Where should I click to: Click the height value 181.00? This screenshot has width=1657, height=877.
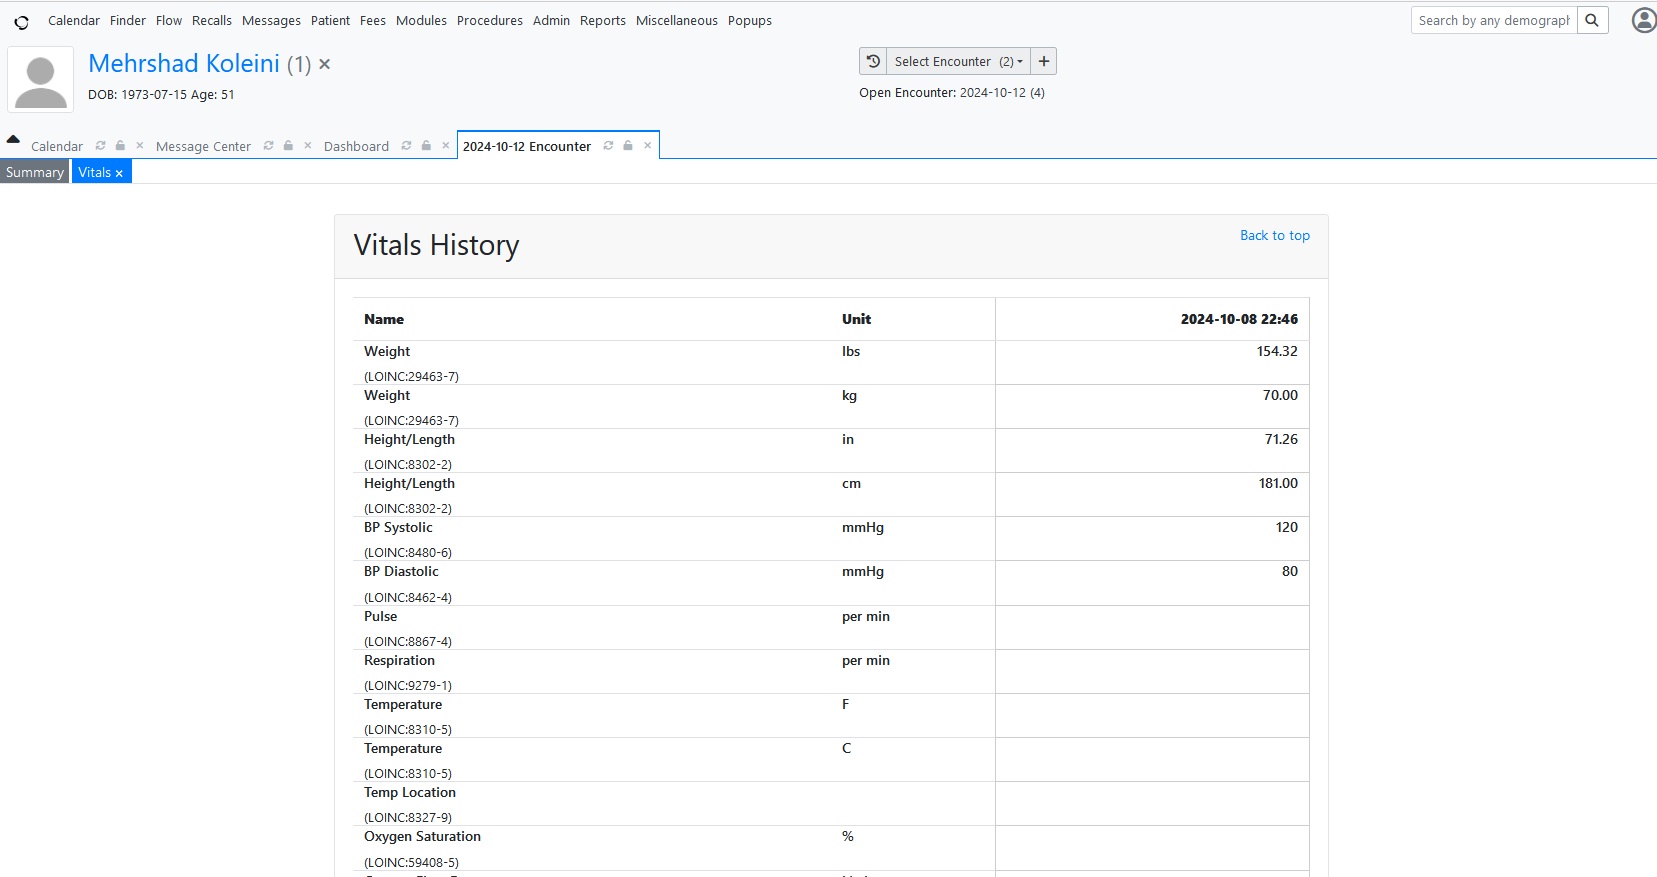pos(1278,483)
